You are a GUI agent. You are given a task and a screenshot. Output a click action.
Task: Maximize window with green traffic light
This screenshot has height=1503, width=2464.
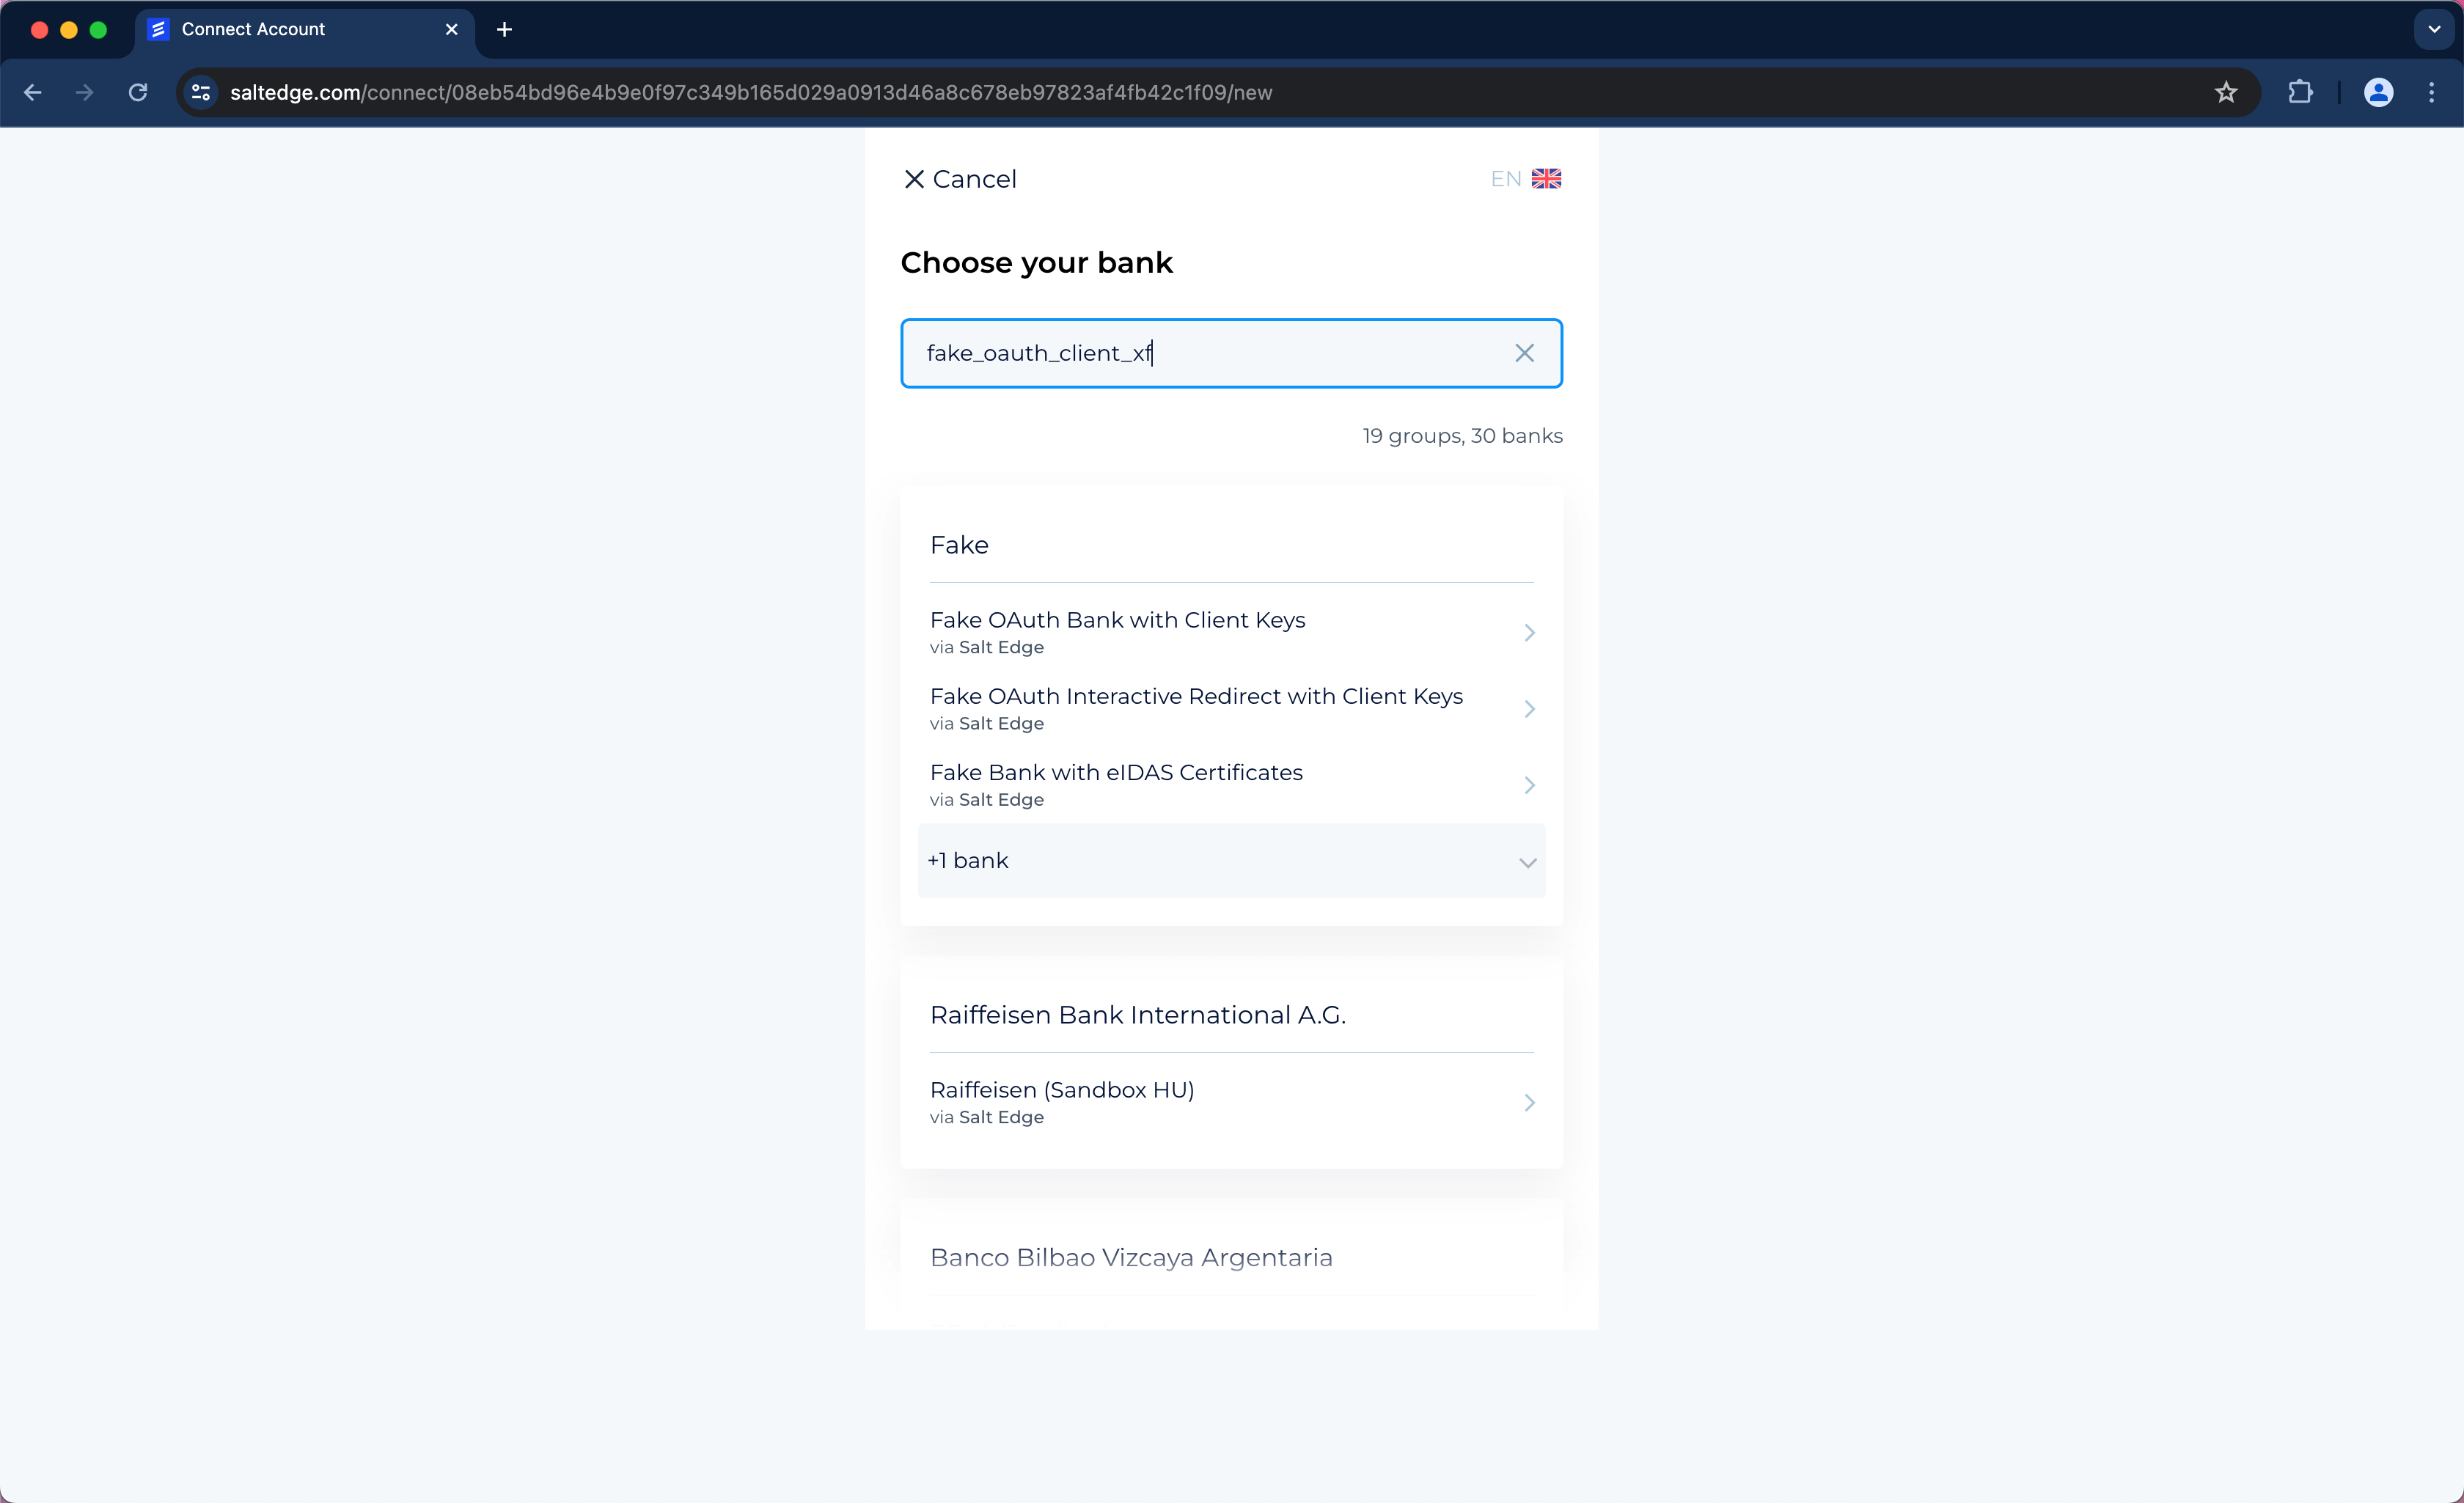98,30
